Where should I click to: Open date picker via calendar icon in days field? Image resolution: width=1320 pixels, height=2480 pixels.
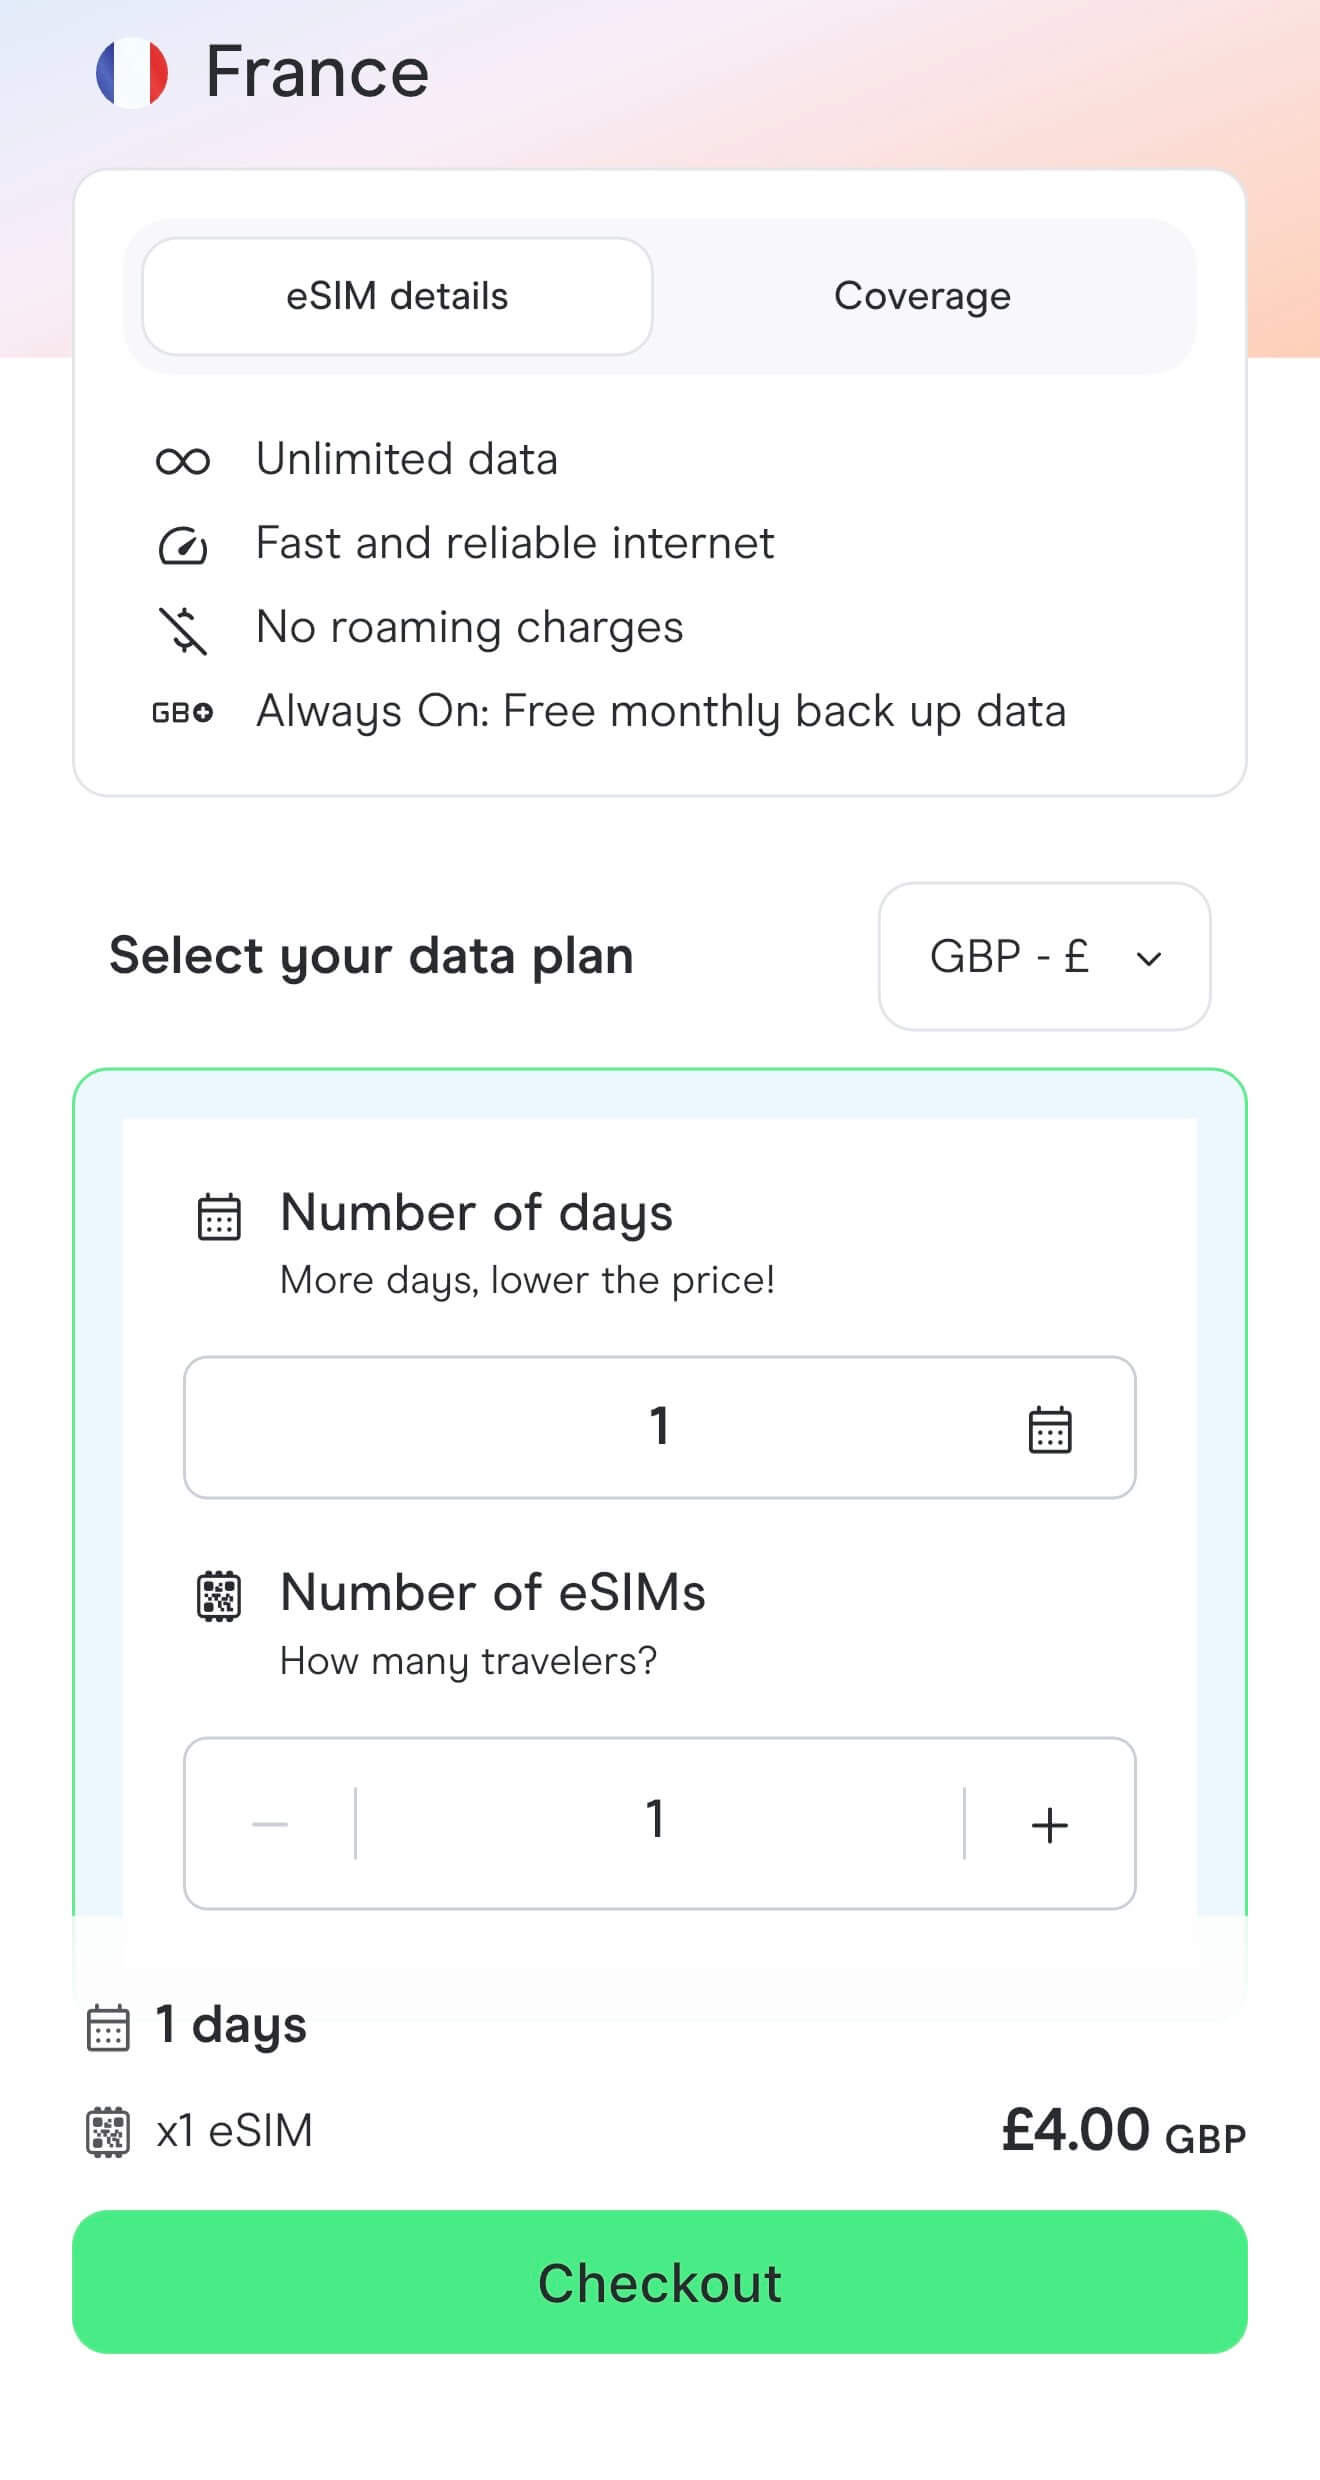[1050, 1429]
